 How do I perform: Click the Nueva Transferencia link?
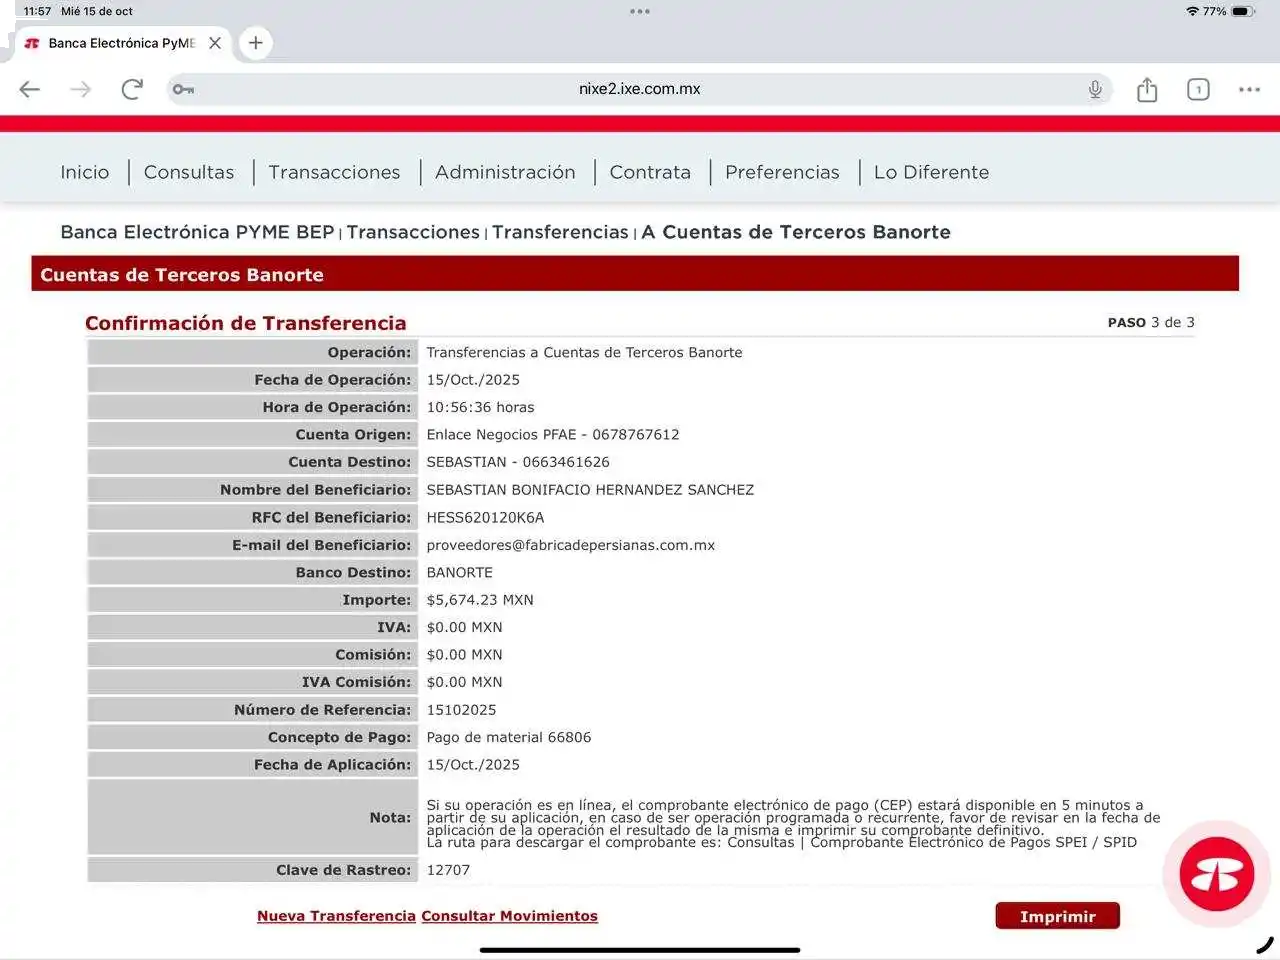tap(336, 916)
